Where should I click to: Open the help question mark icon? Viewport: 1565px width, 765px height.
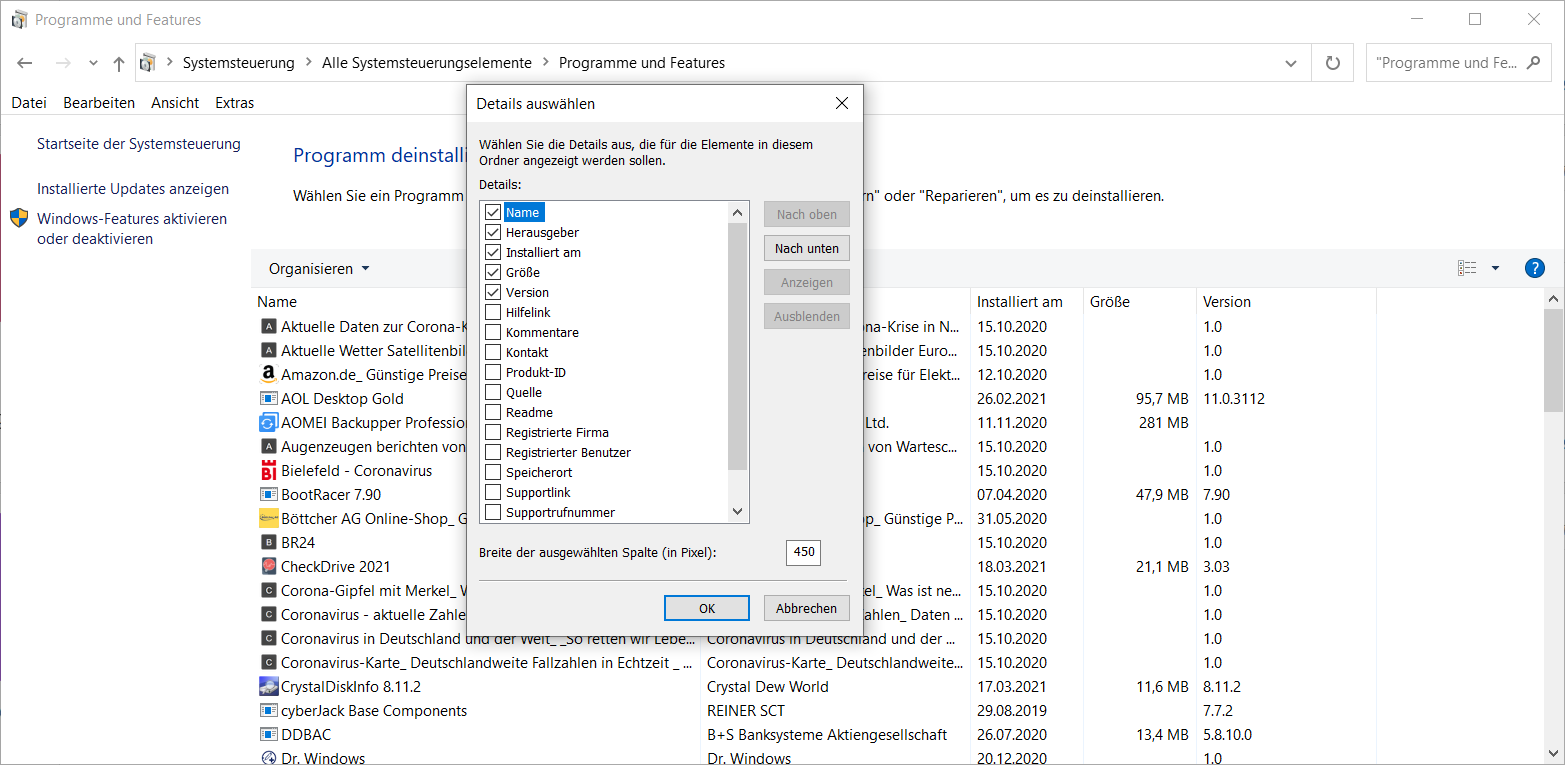[1535, 268]
